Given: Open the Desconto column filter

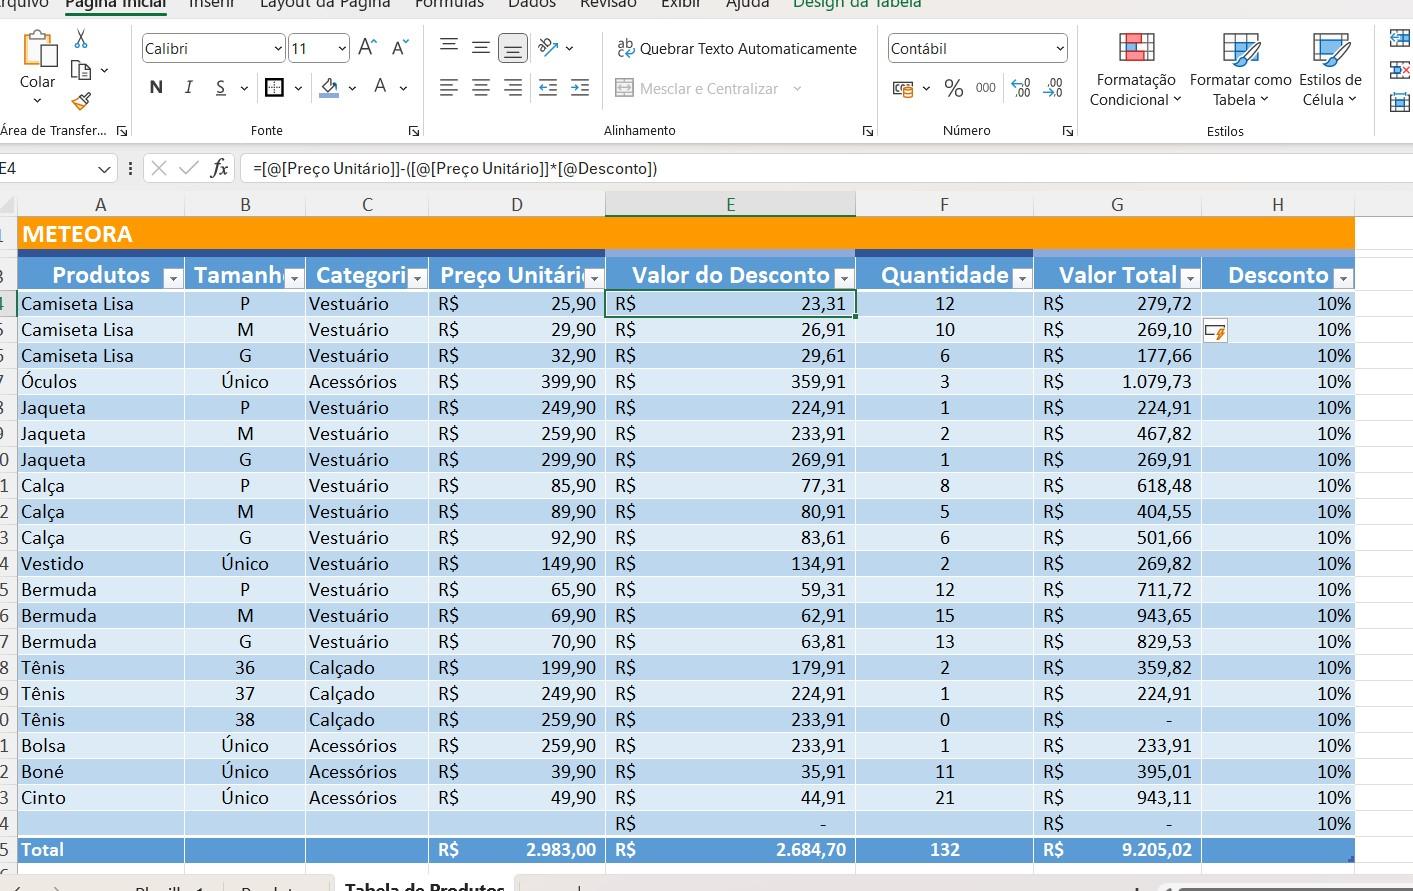Looking at the screenshot, I should pyautogui.click(x=1343, y=278).
